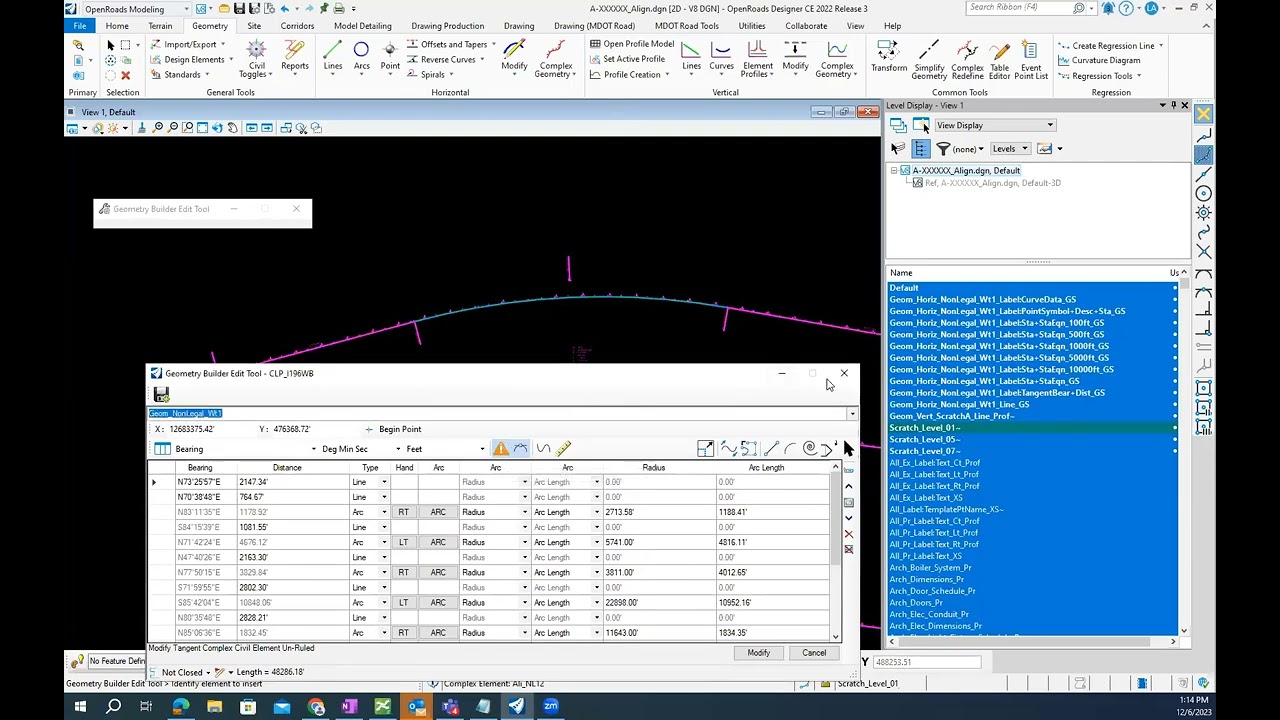The width and height of the screenshot is (1280, 720).
Task: Select the Horizontal Lines tool
Action: (x=333, y=55)
